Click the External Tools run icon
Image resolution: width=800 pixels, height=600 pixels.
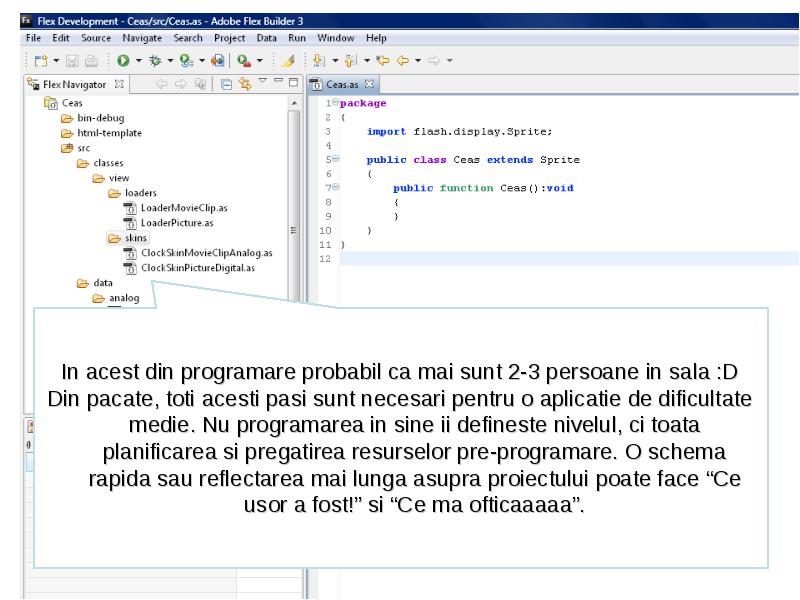pos(244,61)
